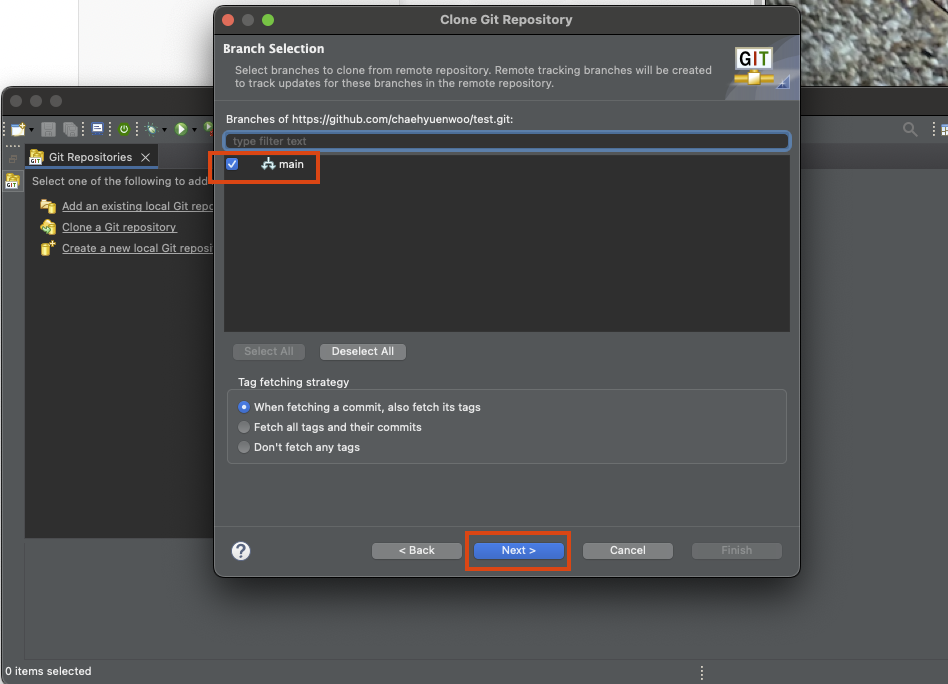Select 'Fetch all tags and their commits' option
The image size is (948, 684).
(x=330, y=427)
